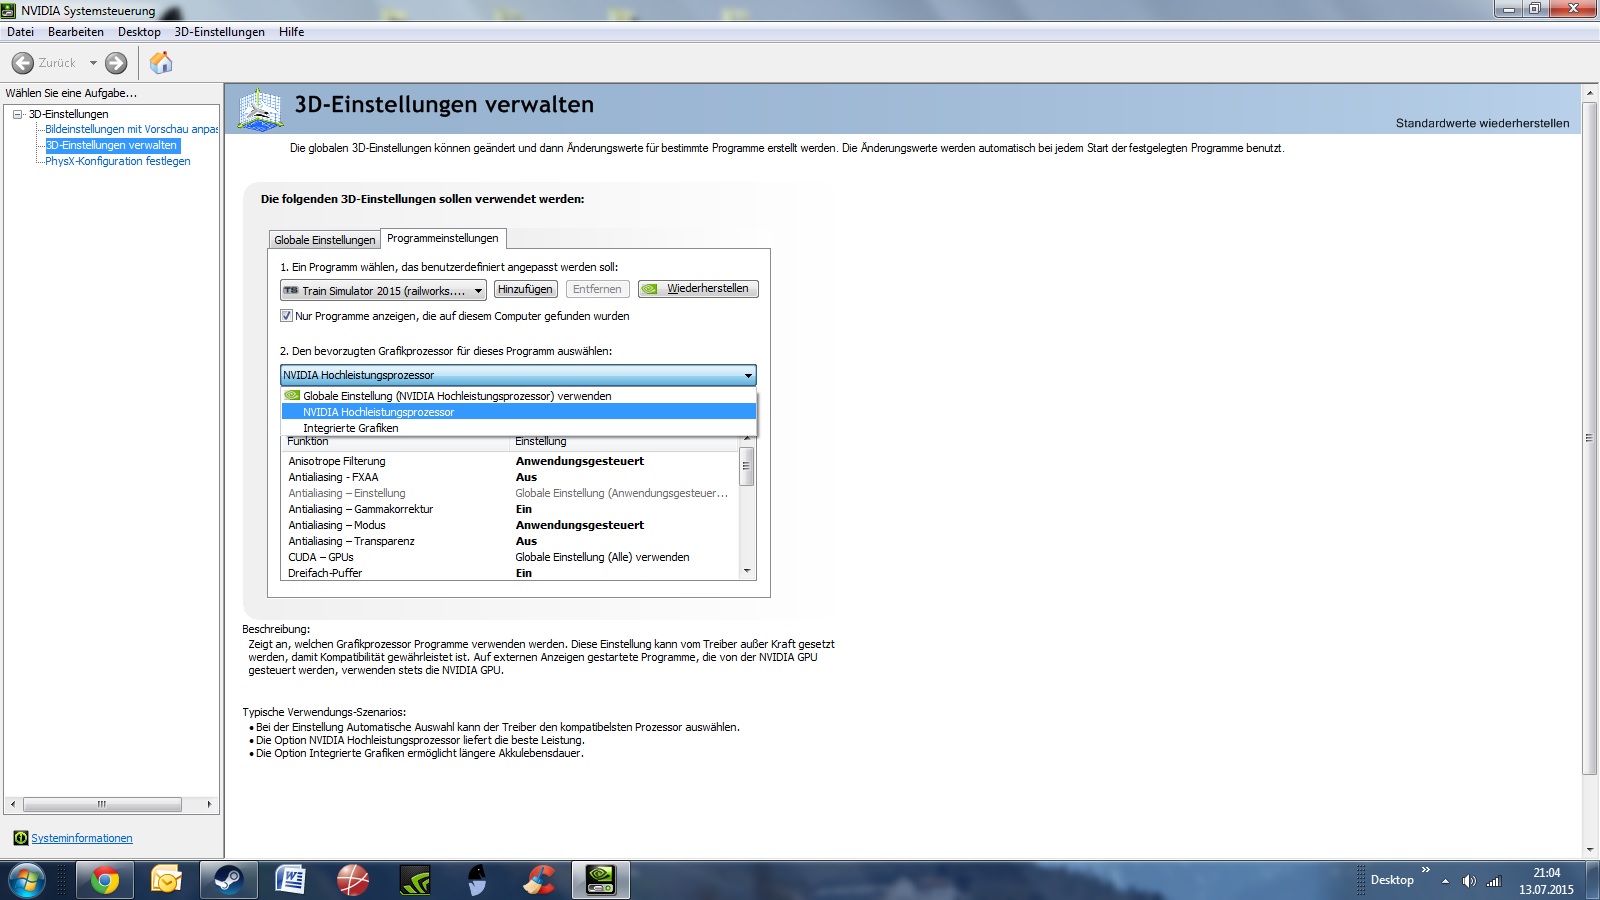Click the Entfernen button

click(x=597, y=289)
